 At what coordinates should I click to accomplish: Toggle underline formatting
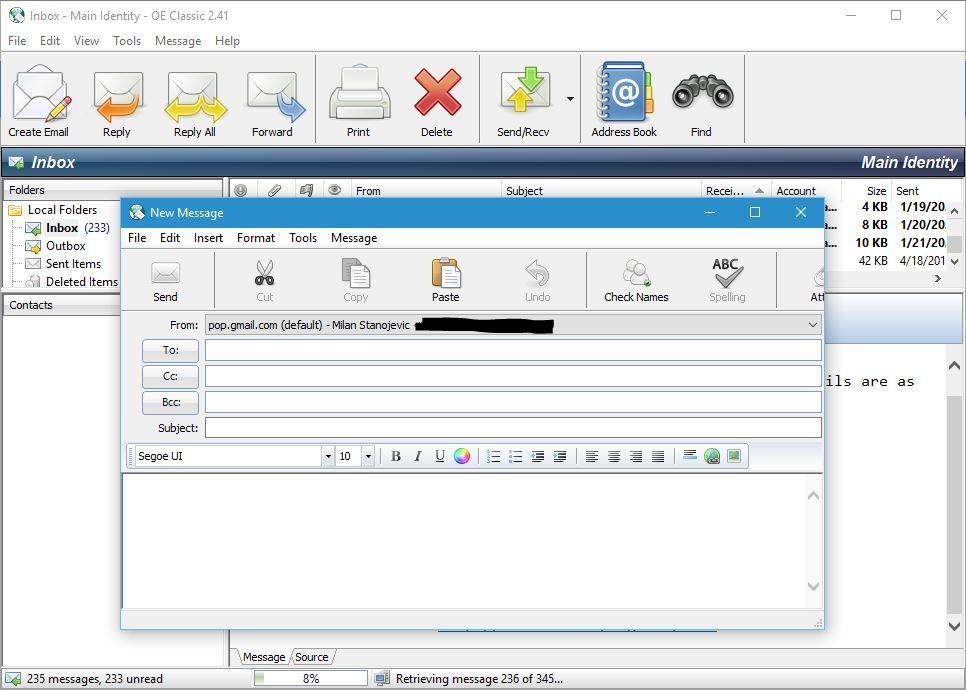click(x=440, y=457)
